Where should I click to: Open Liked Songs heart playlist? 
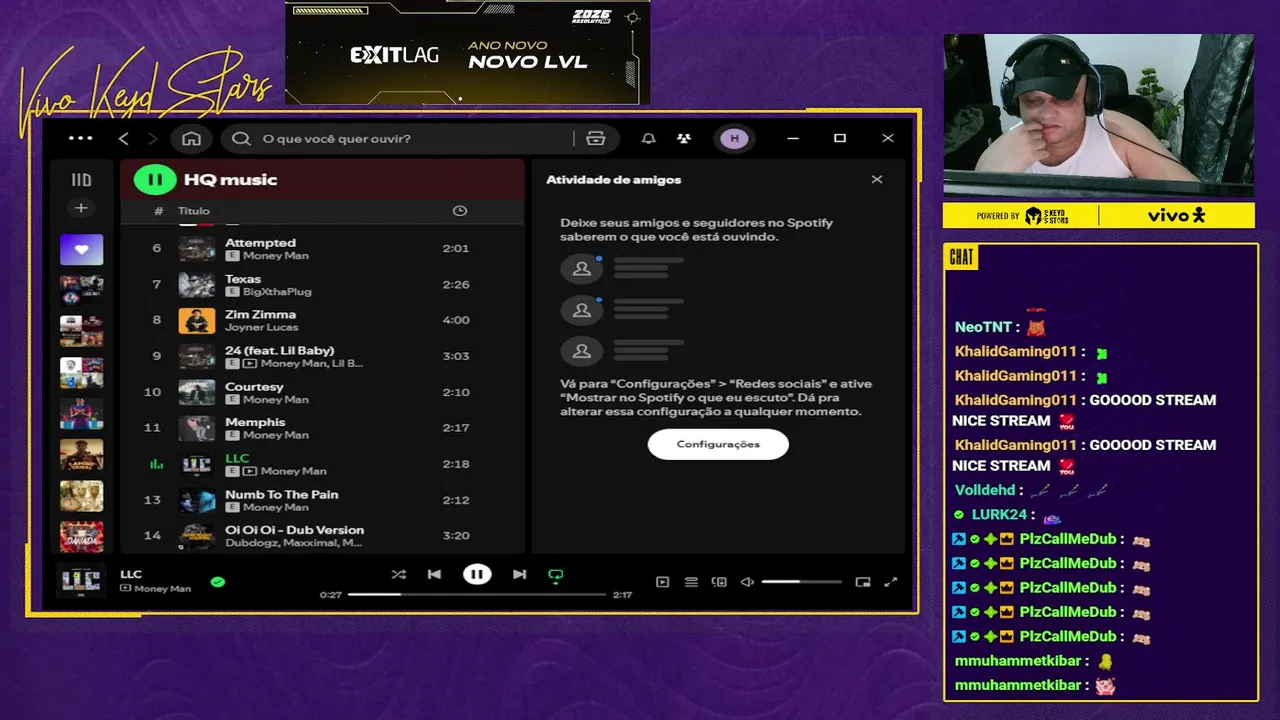pos(81,249)
